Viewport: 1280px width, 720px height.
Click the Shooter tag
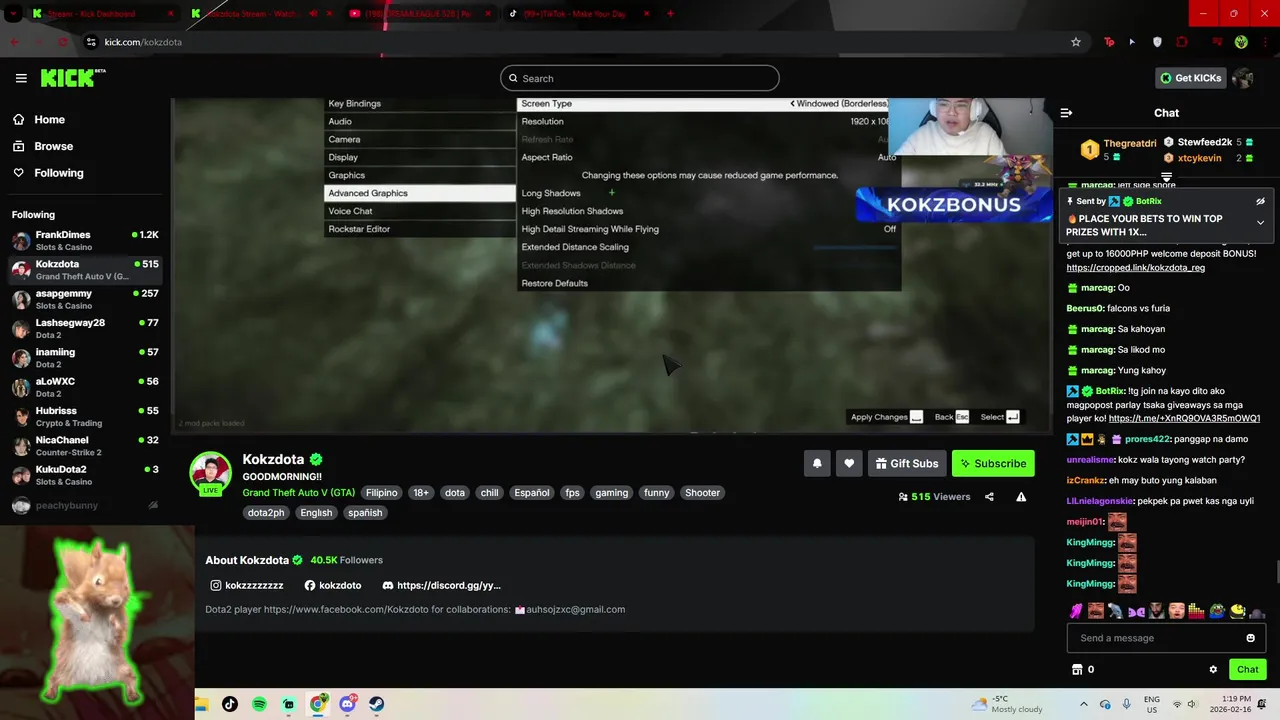[702, 493]
